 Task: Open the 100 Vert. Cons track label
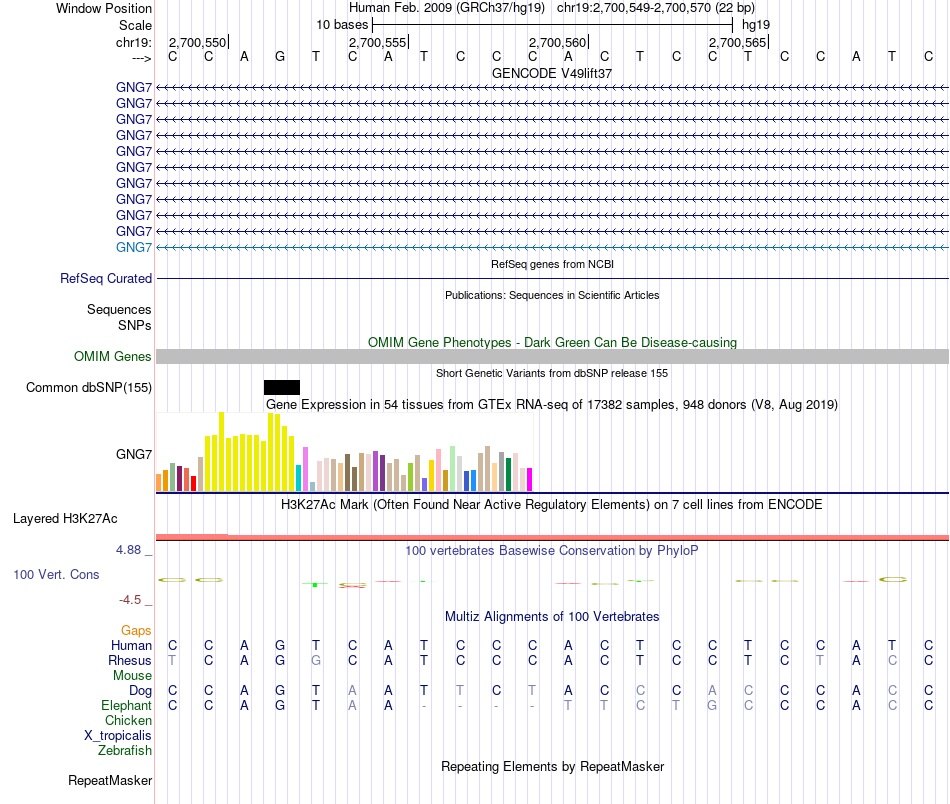coord(56,574)
